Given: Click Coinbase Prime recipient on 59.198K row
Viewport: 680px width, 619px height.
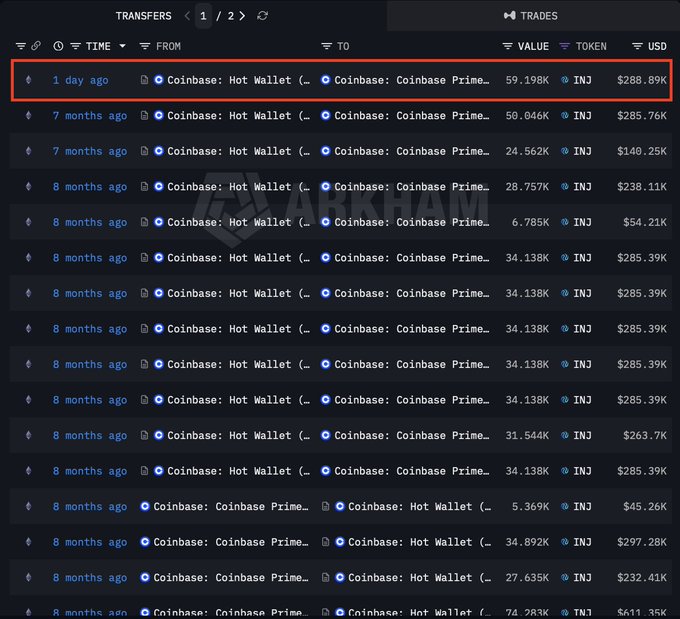Looking at the screenshot, I should coord(412,80).
